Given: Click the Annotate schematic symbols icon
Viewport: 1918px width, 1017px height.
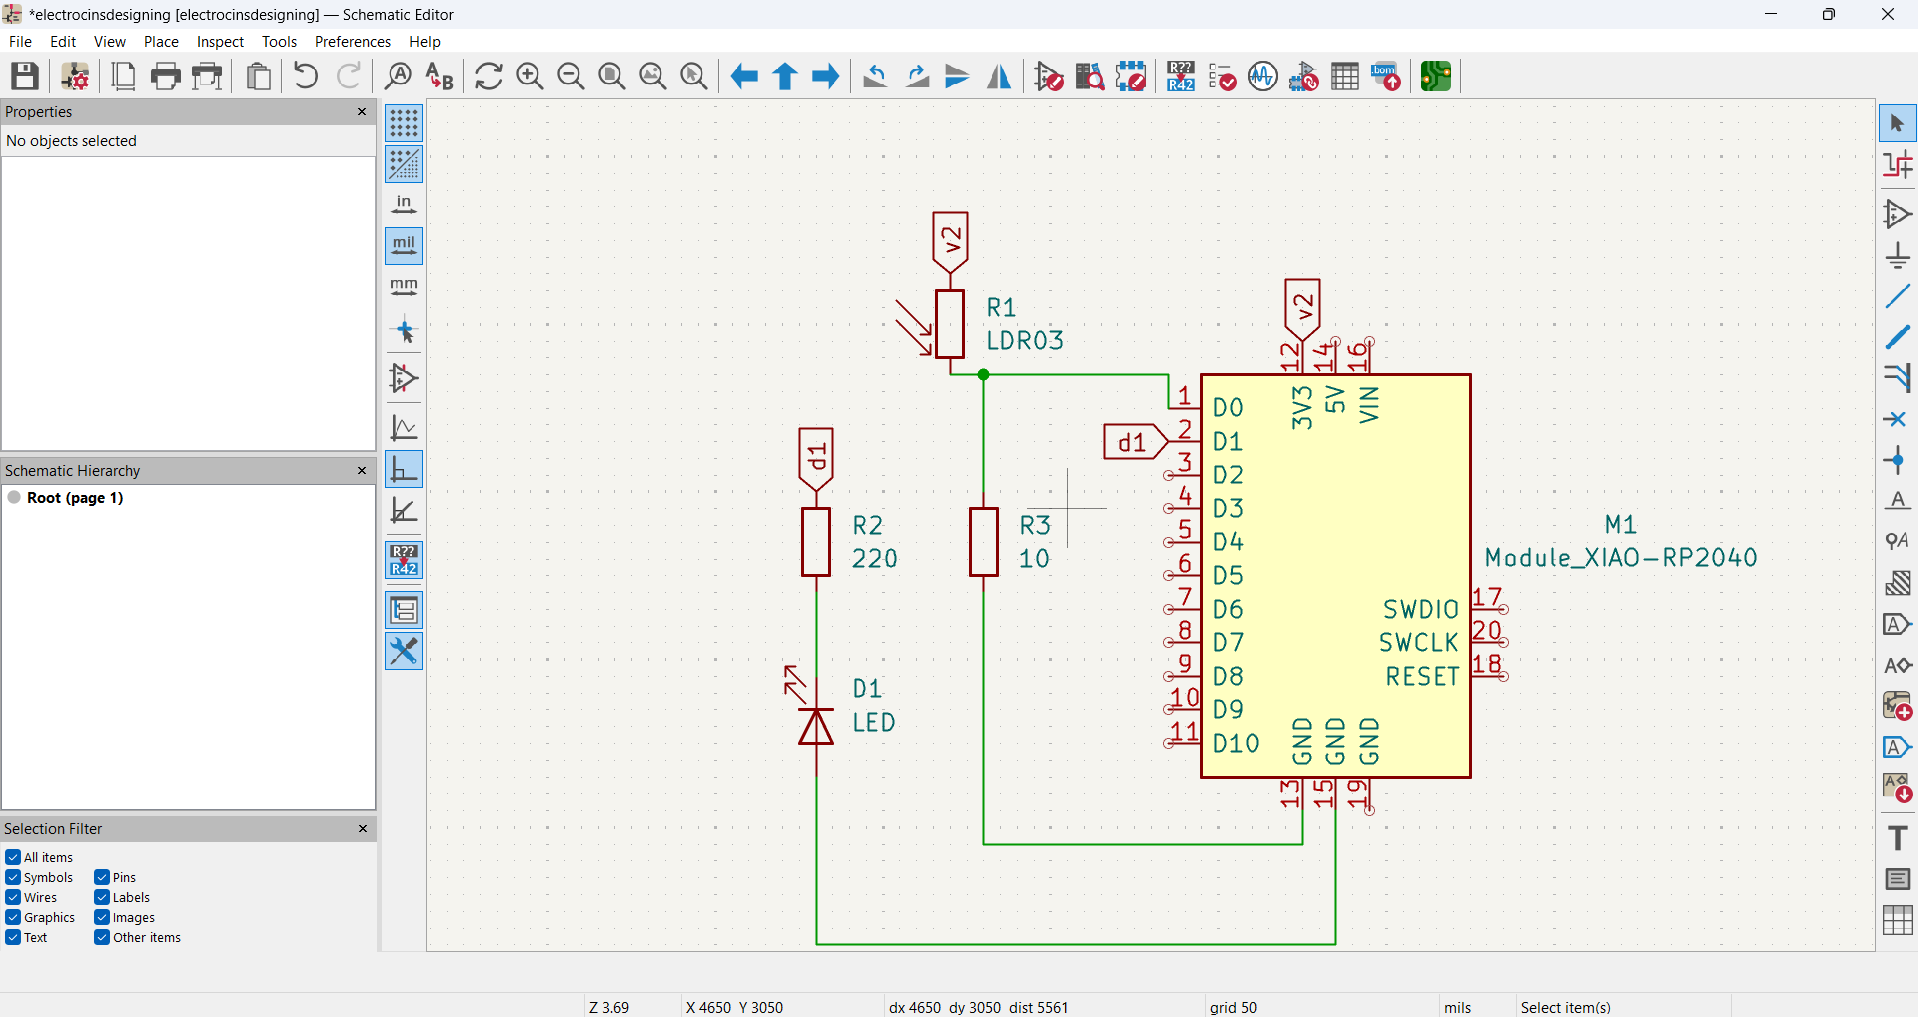Looking at the screenshot, I should (1181, 76).
